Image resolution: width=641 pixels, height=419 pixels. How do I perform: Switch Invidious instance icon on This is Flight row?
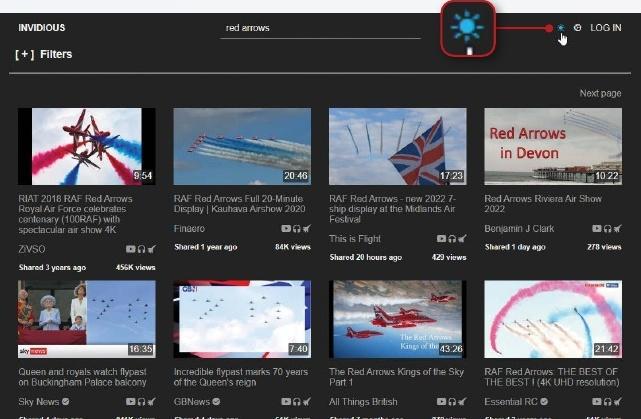462,239
